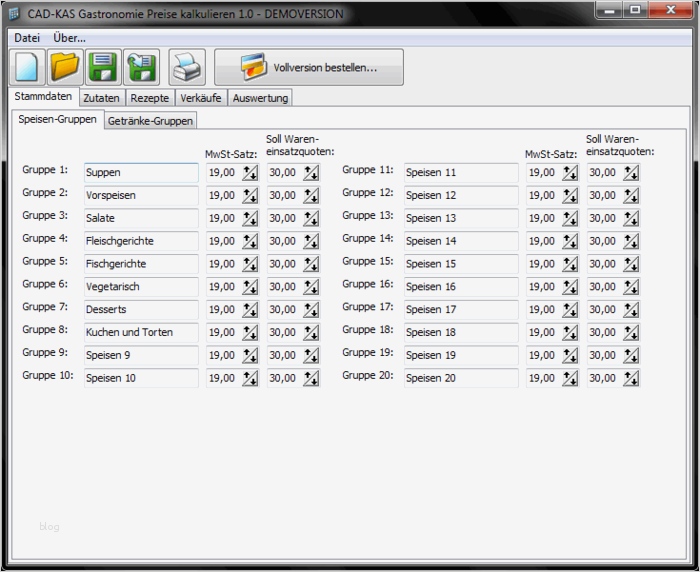Viewport: 700px width, 572px height.
Task: Click the Kuchen und Torten name field
Action: (x=141, y=332)
